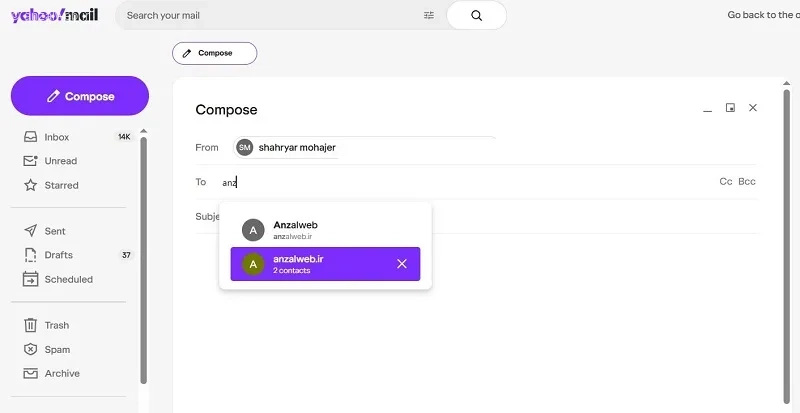View Scheduled messages

pos(68,279)
